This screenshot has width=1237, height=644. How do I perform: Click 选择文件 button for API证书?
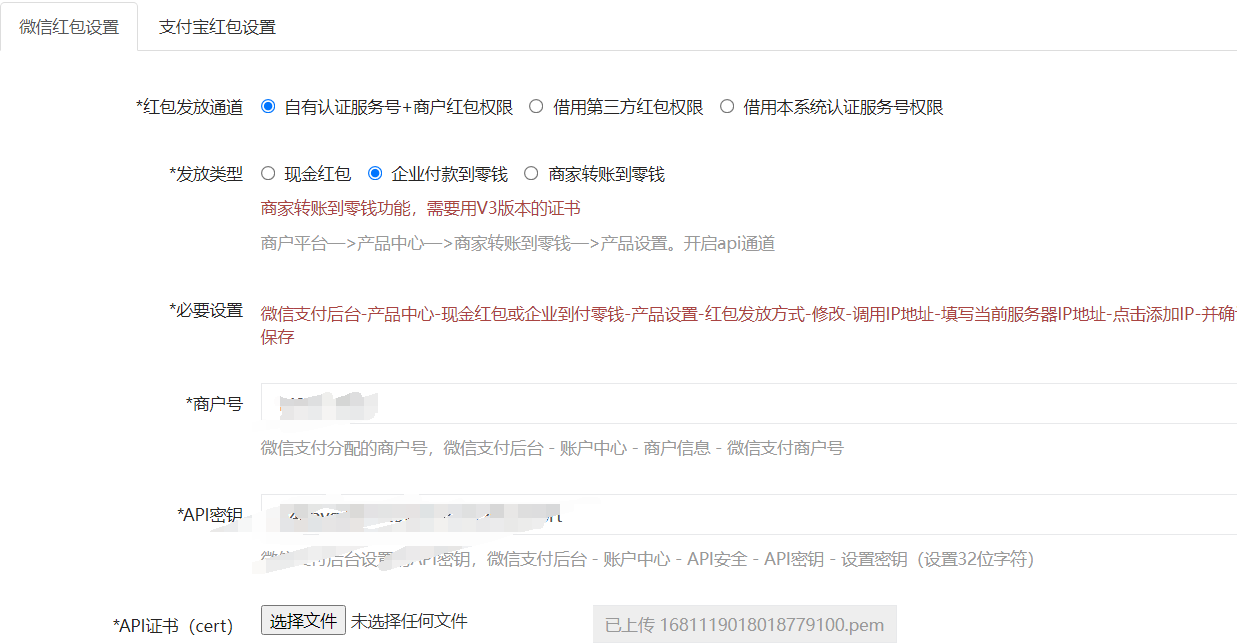[x=303, y=620]
